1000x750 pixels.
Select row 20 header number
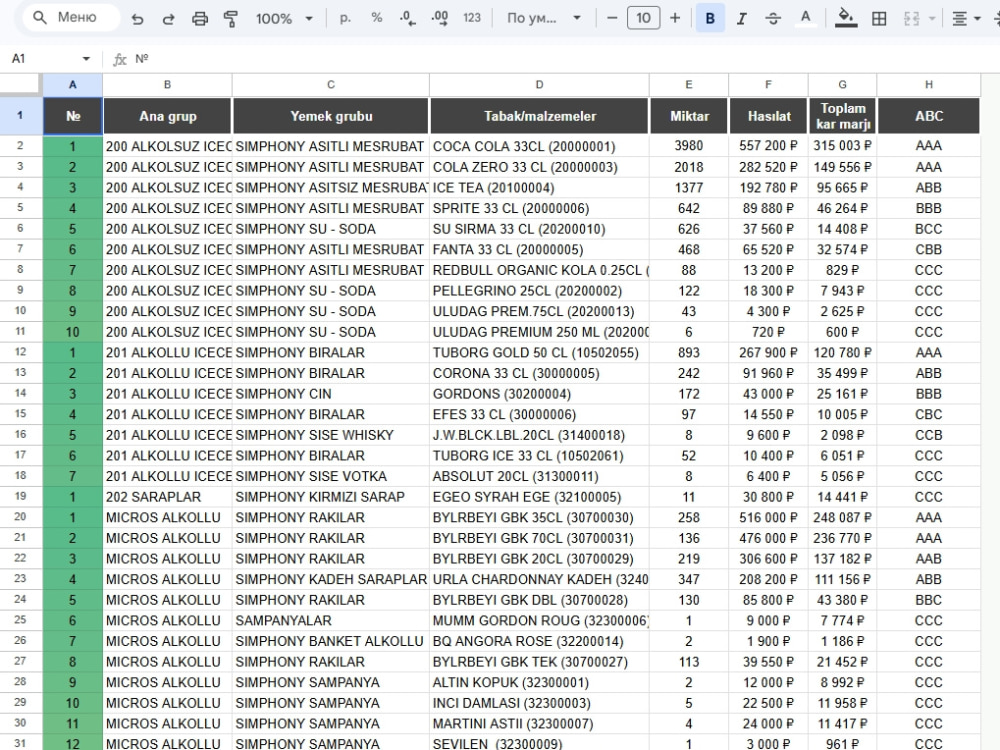(x=20, y=517)
